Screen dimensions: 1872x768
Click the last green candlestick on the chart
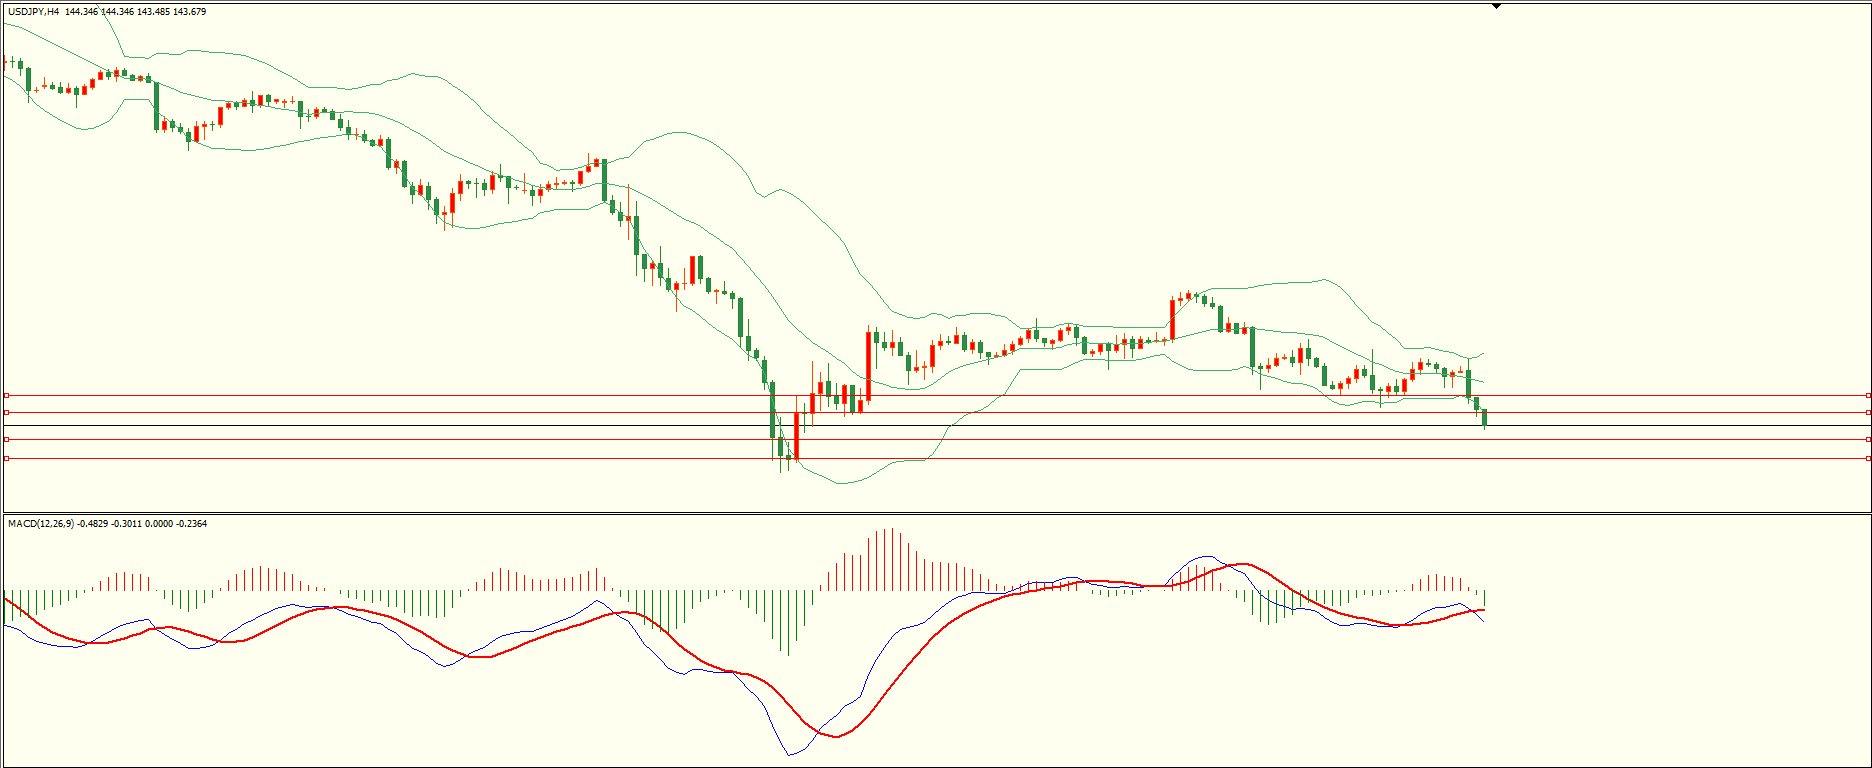click(1485, 418)
